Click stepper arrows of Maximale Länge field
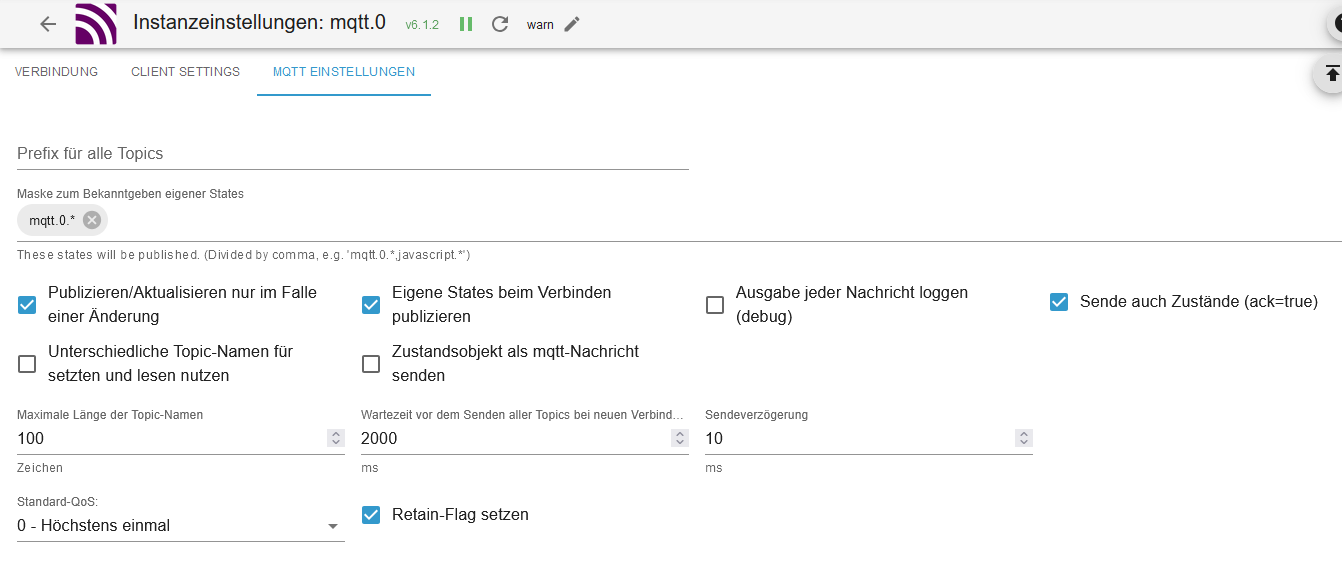The height and width of the screenshot is (571, 1342). click(336, 438)
